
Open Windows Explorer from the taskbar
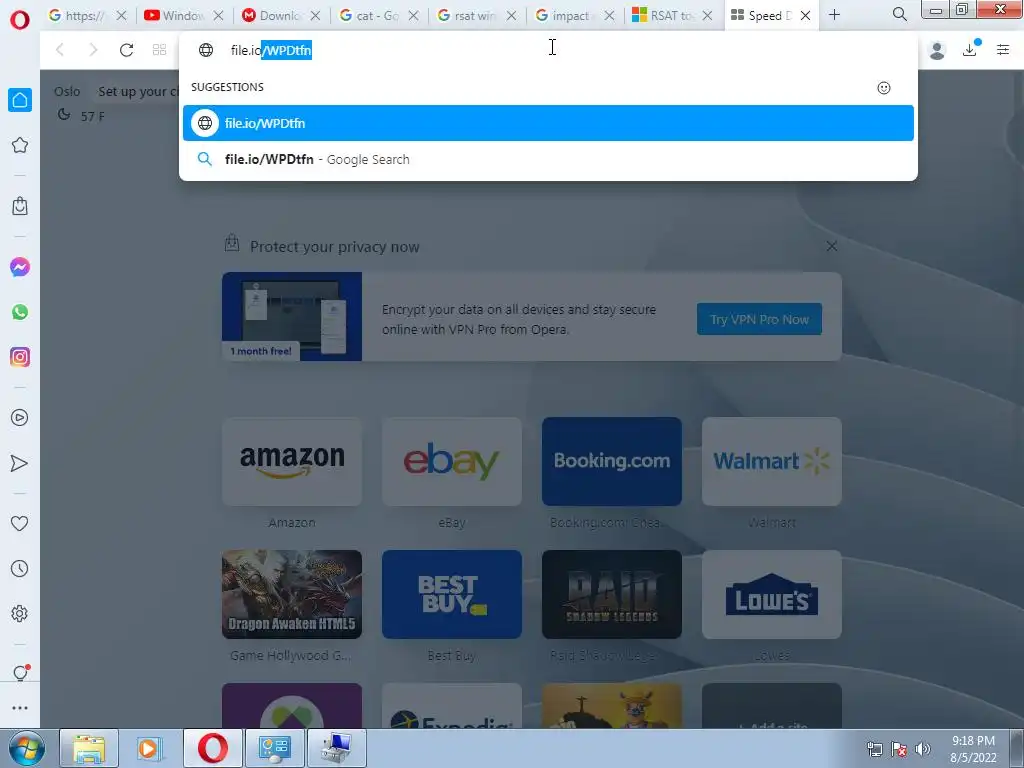click(89, 748)
